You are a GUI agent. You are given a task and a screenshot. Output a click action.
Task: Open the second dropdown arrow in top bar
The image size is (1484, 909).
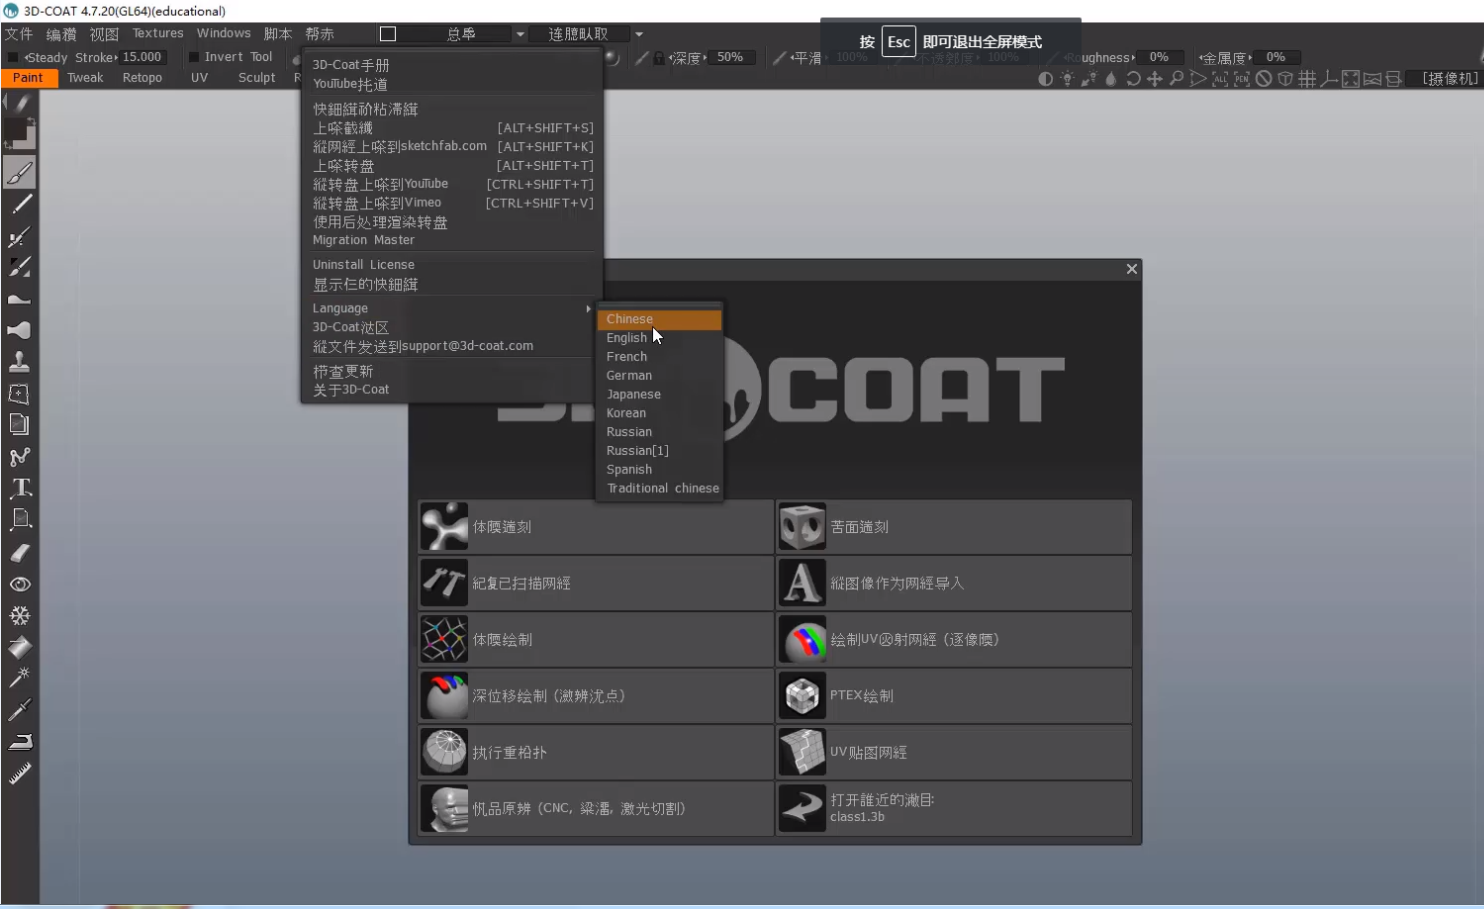[x=639, y=34]
